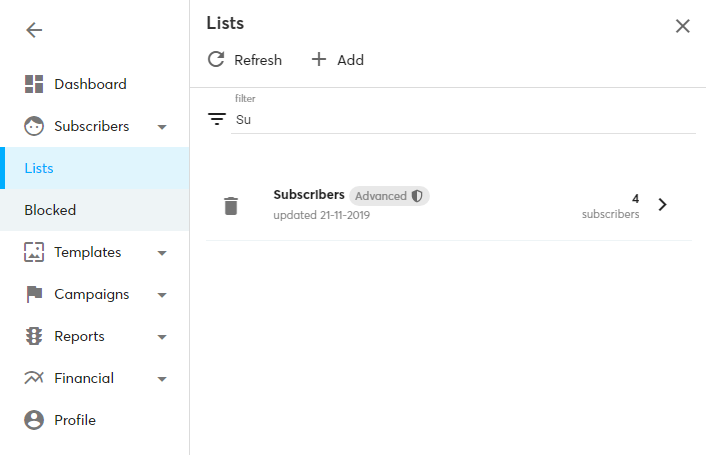This screenshot has width=706, height=455.
Task: Expand the Campaigns dropdown arrow
Action: tap(162, 295)
